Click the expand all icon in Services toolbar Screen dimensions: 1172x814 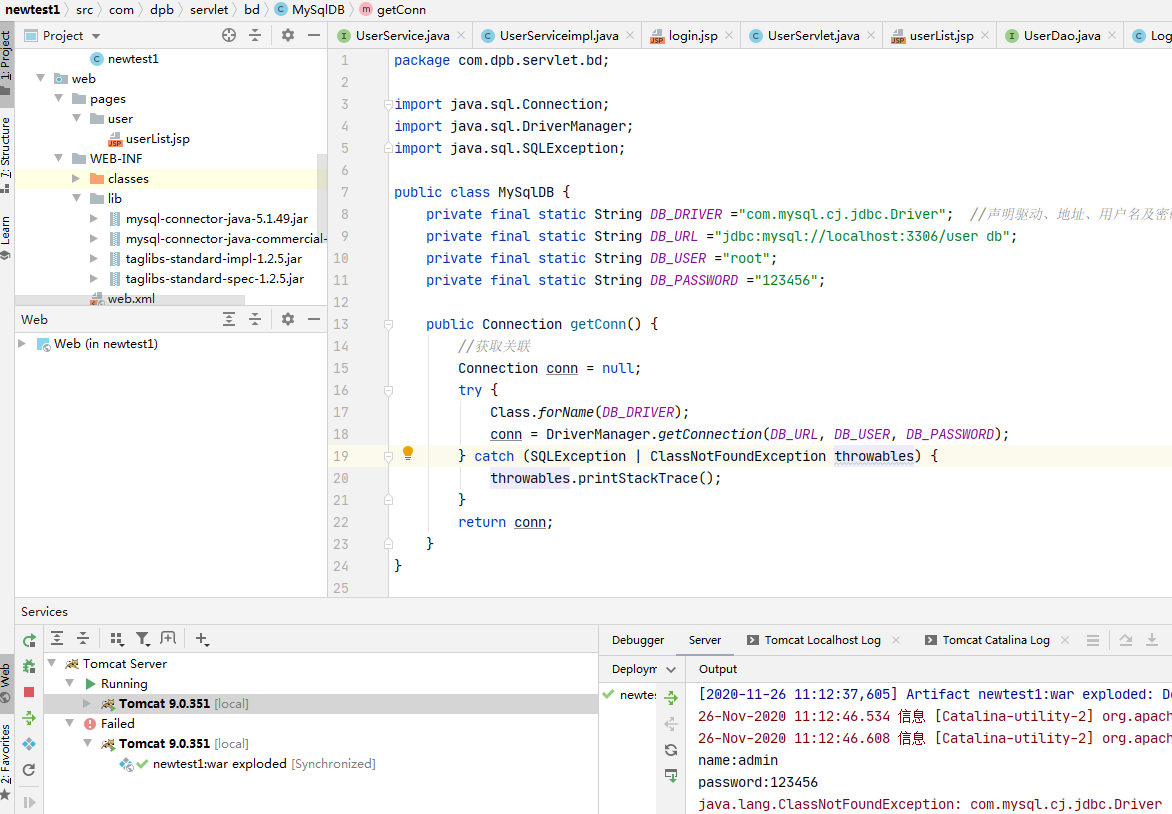pos(57,639)
